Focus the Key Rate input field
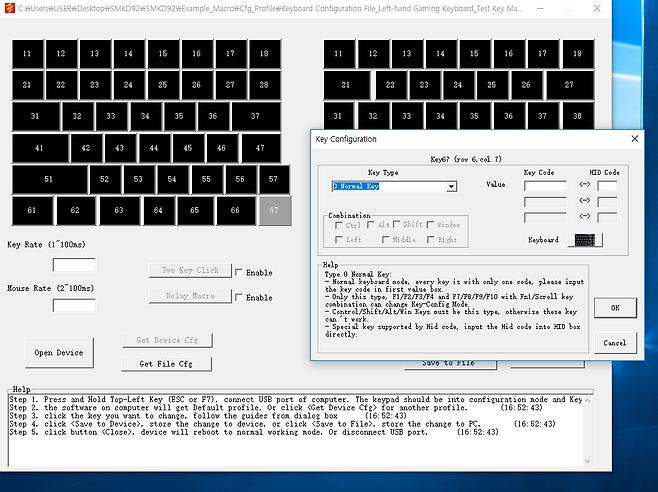The image size is (658, 492). point(74,265)
